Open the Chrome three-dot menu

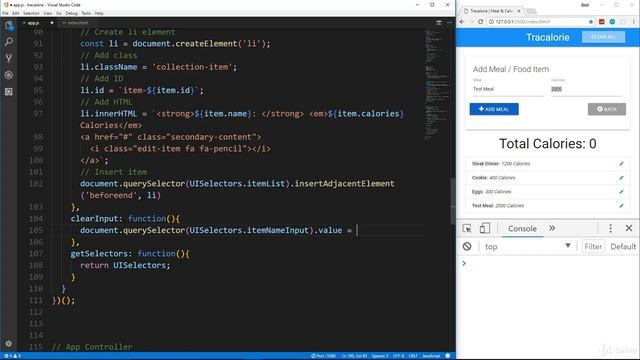coord(633,22)
